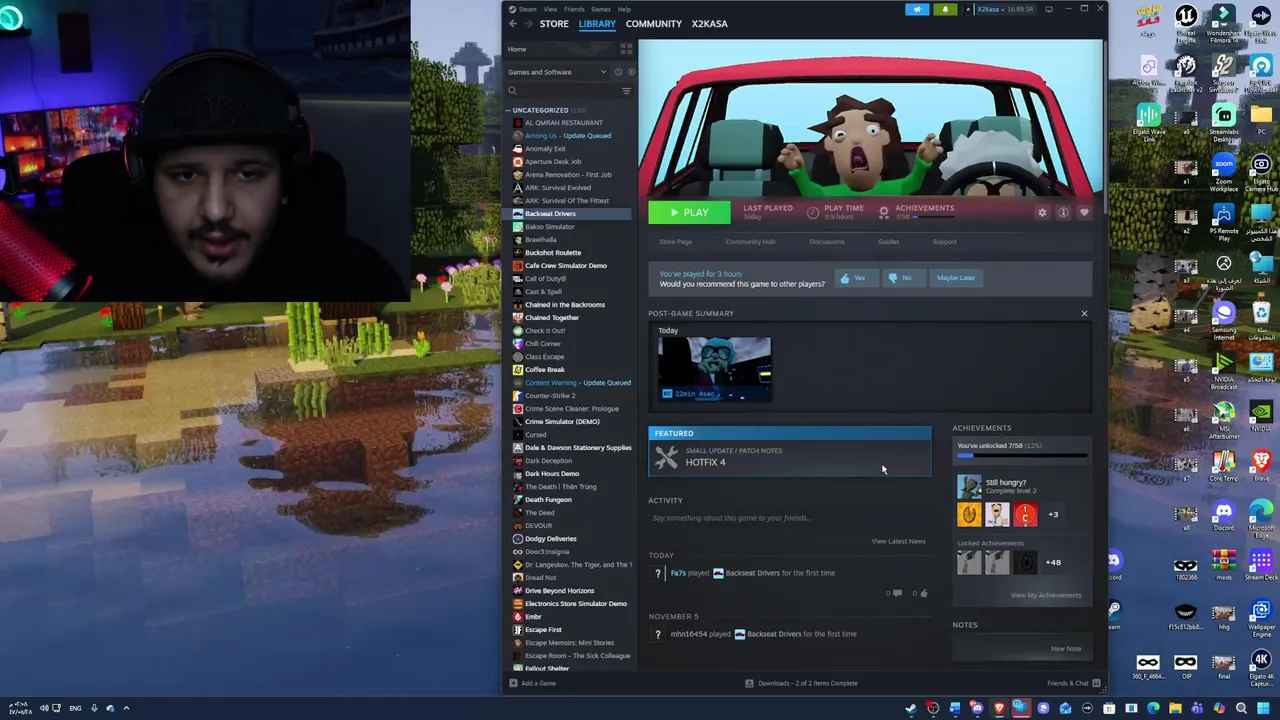Open the Support link
The width and height of the screenshot is (1280, 720).
[x=944, y=242]
